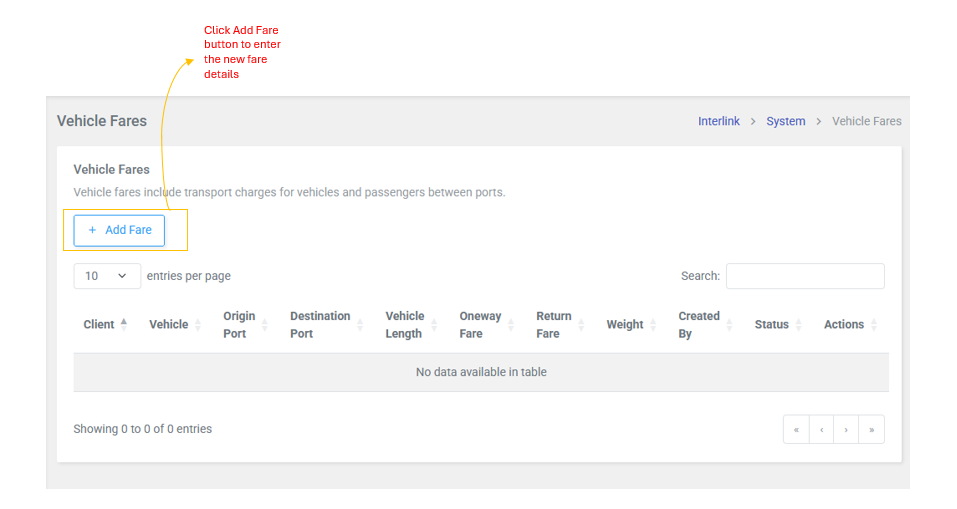Viewport: 957px width, 509px height.
Task: Open the Interlink breadcrumb link
Action: pos(718,121)
